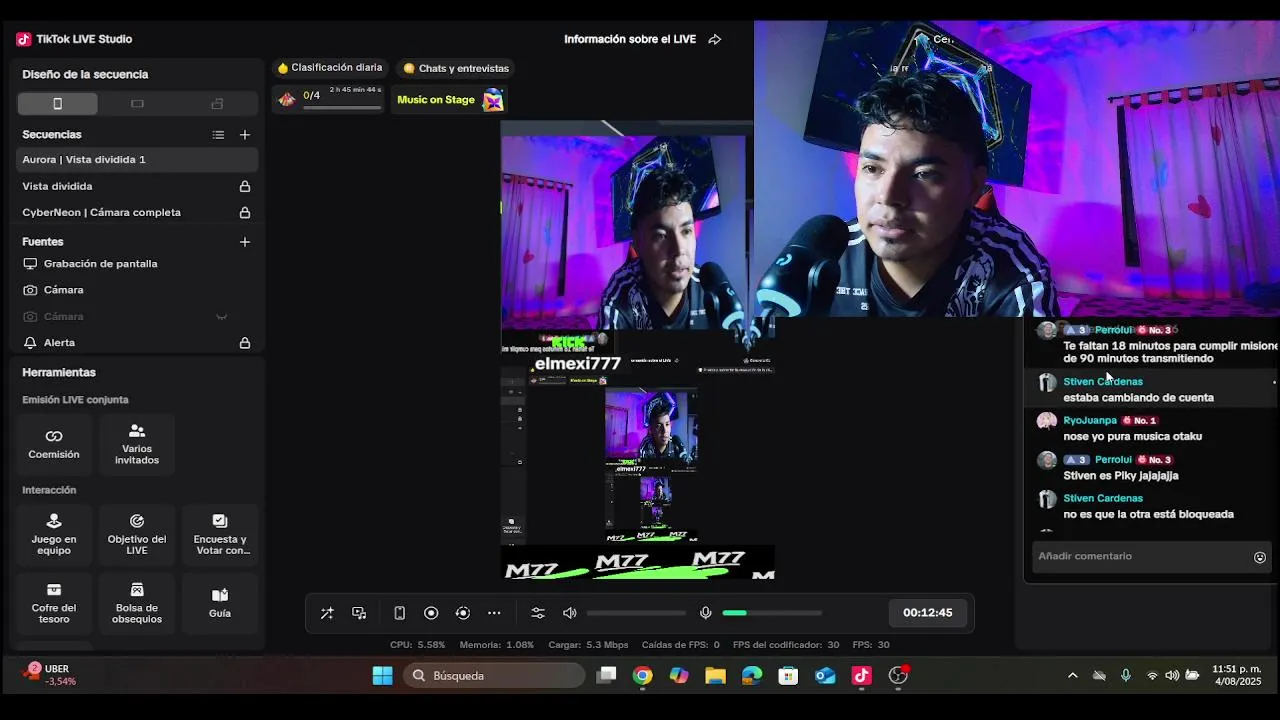1280x720 pixels.
Task: Open the 0/4 missions progress card
Action: click(x=329, y=99)
